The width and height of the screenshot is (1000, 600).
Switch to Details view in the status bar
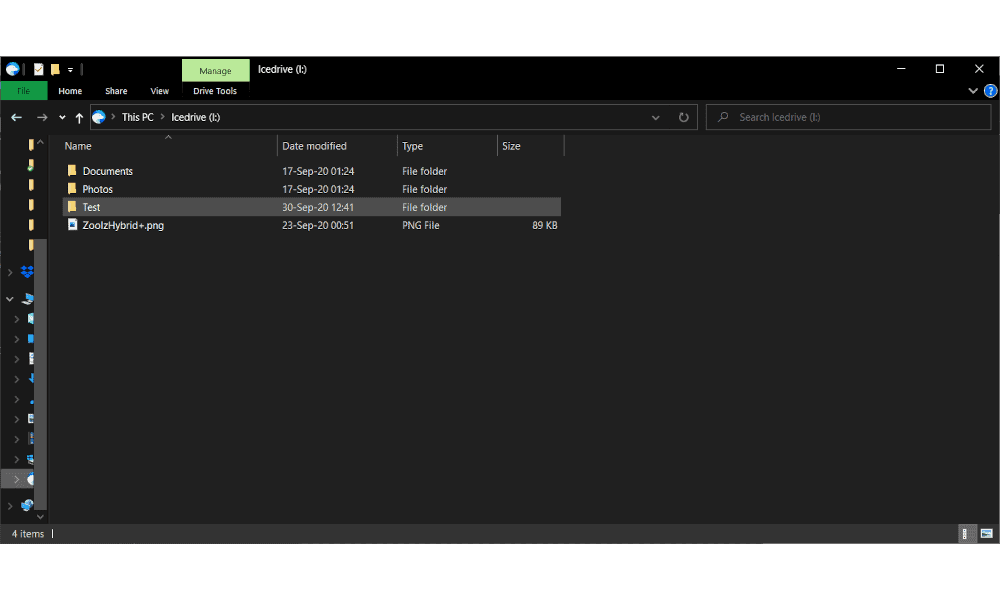click(967, 534)
